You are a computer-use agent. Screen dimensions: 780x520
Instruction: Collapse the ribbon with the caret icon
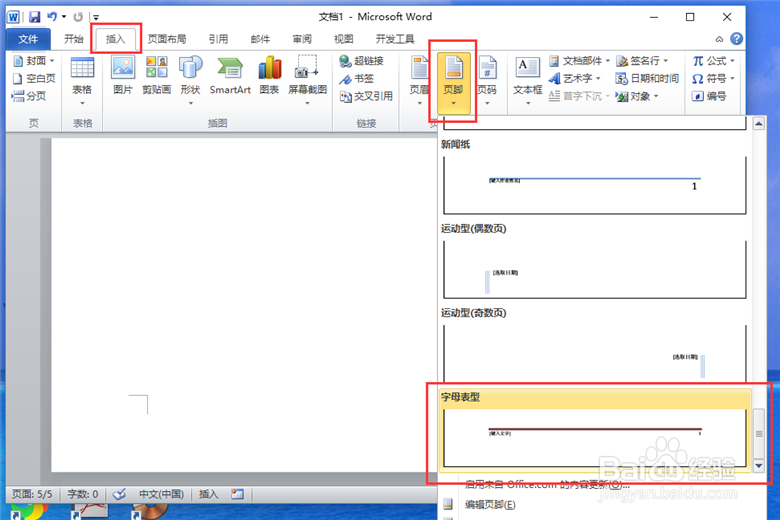719,39
